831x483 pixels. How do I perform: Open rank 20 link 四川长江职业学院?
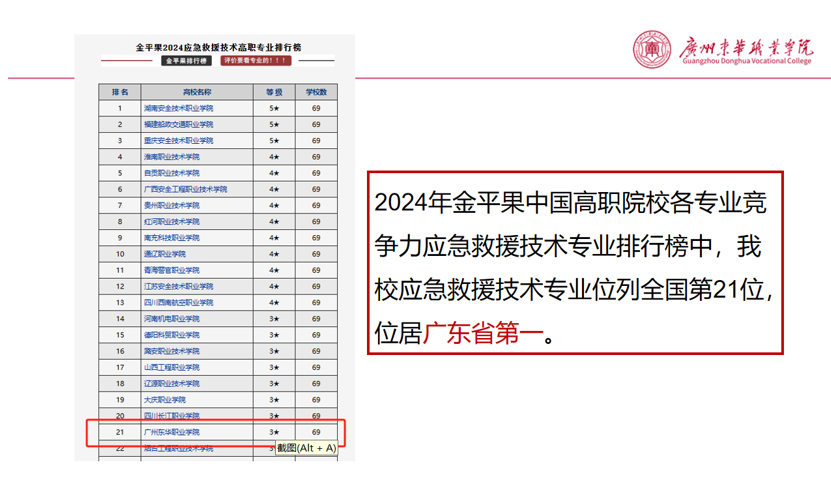click(172, 416)
